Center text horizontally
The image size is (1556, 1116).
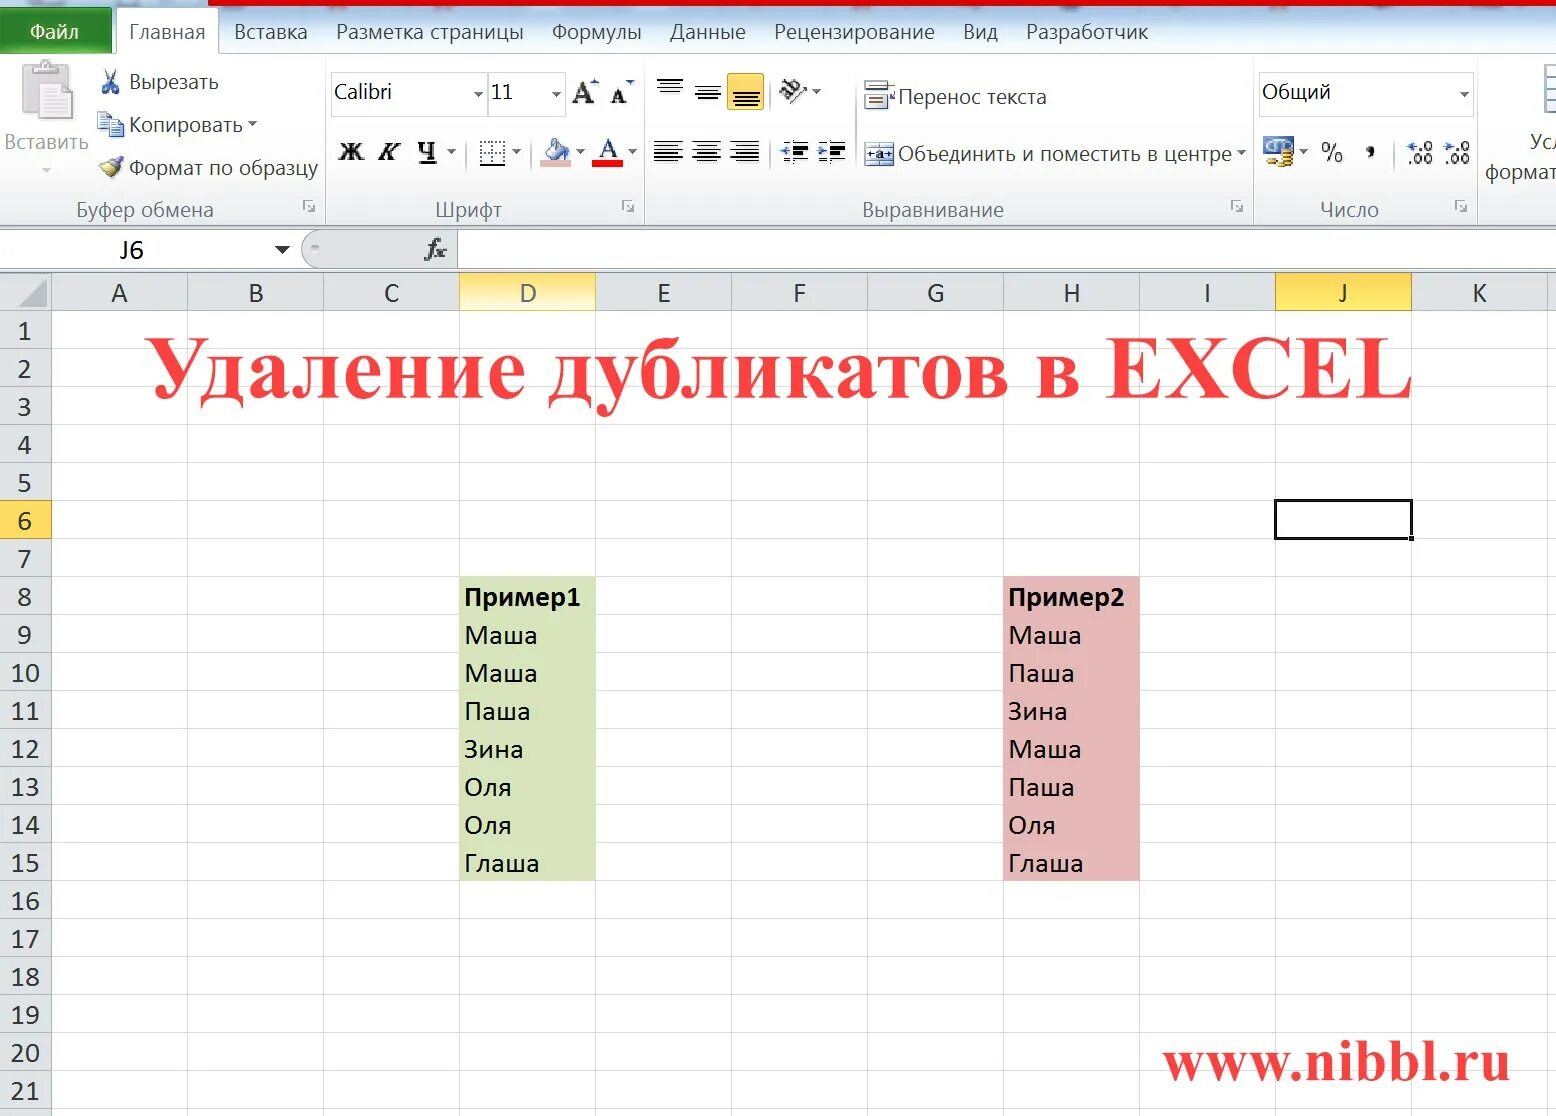tap(706, 152)
